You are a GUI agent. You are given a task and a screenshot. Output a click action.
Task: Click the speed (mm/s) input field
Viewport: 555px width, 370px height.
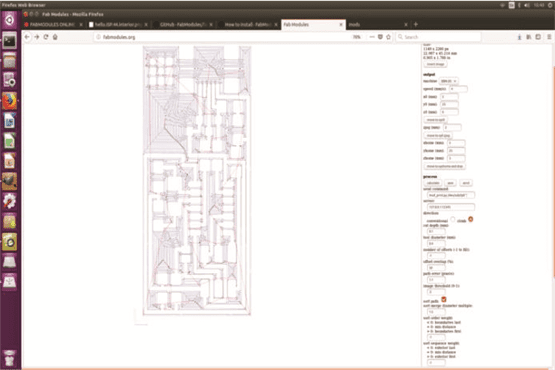pos(458,89)
